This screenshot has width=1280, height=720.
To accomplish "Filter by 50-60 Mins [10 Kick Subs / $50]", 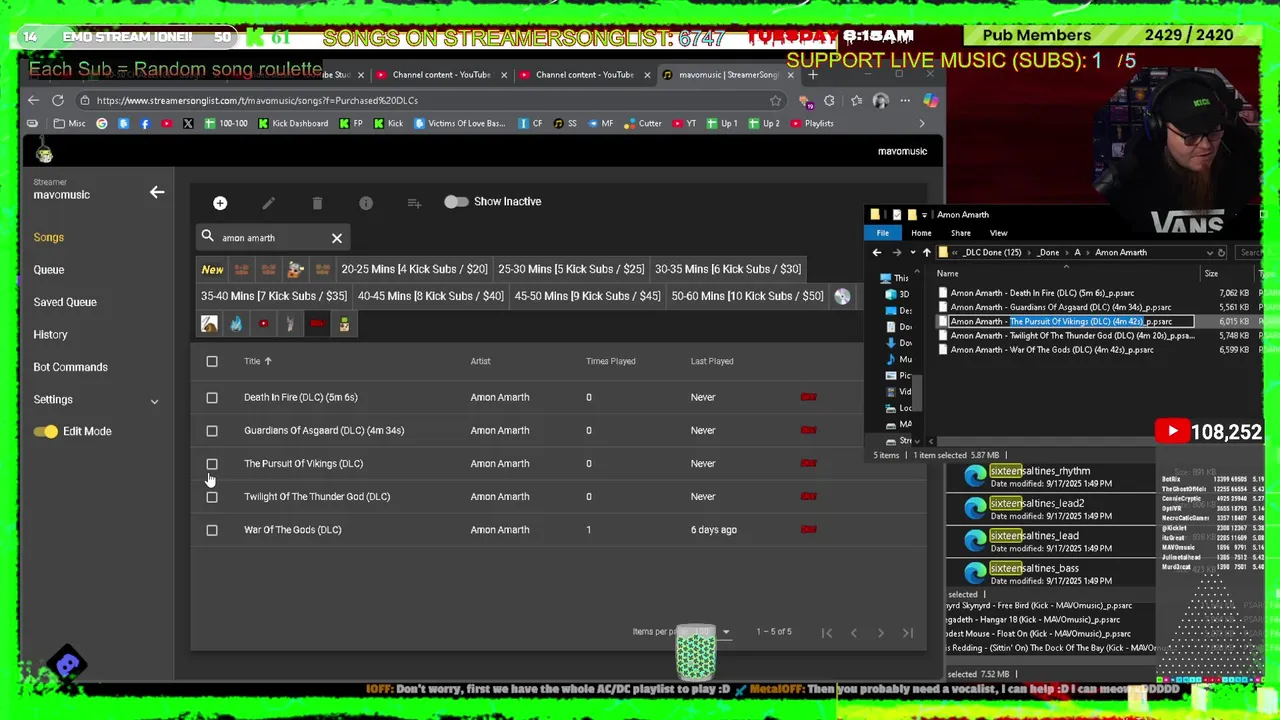I will [x=748, y=296].
